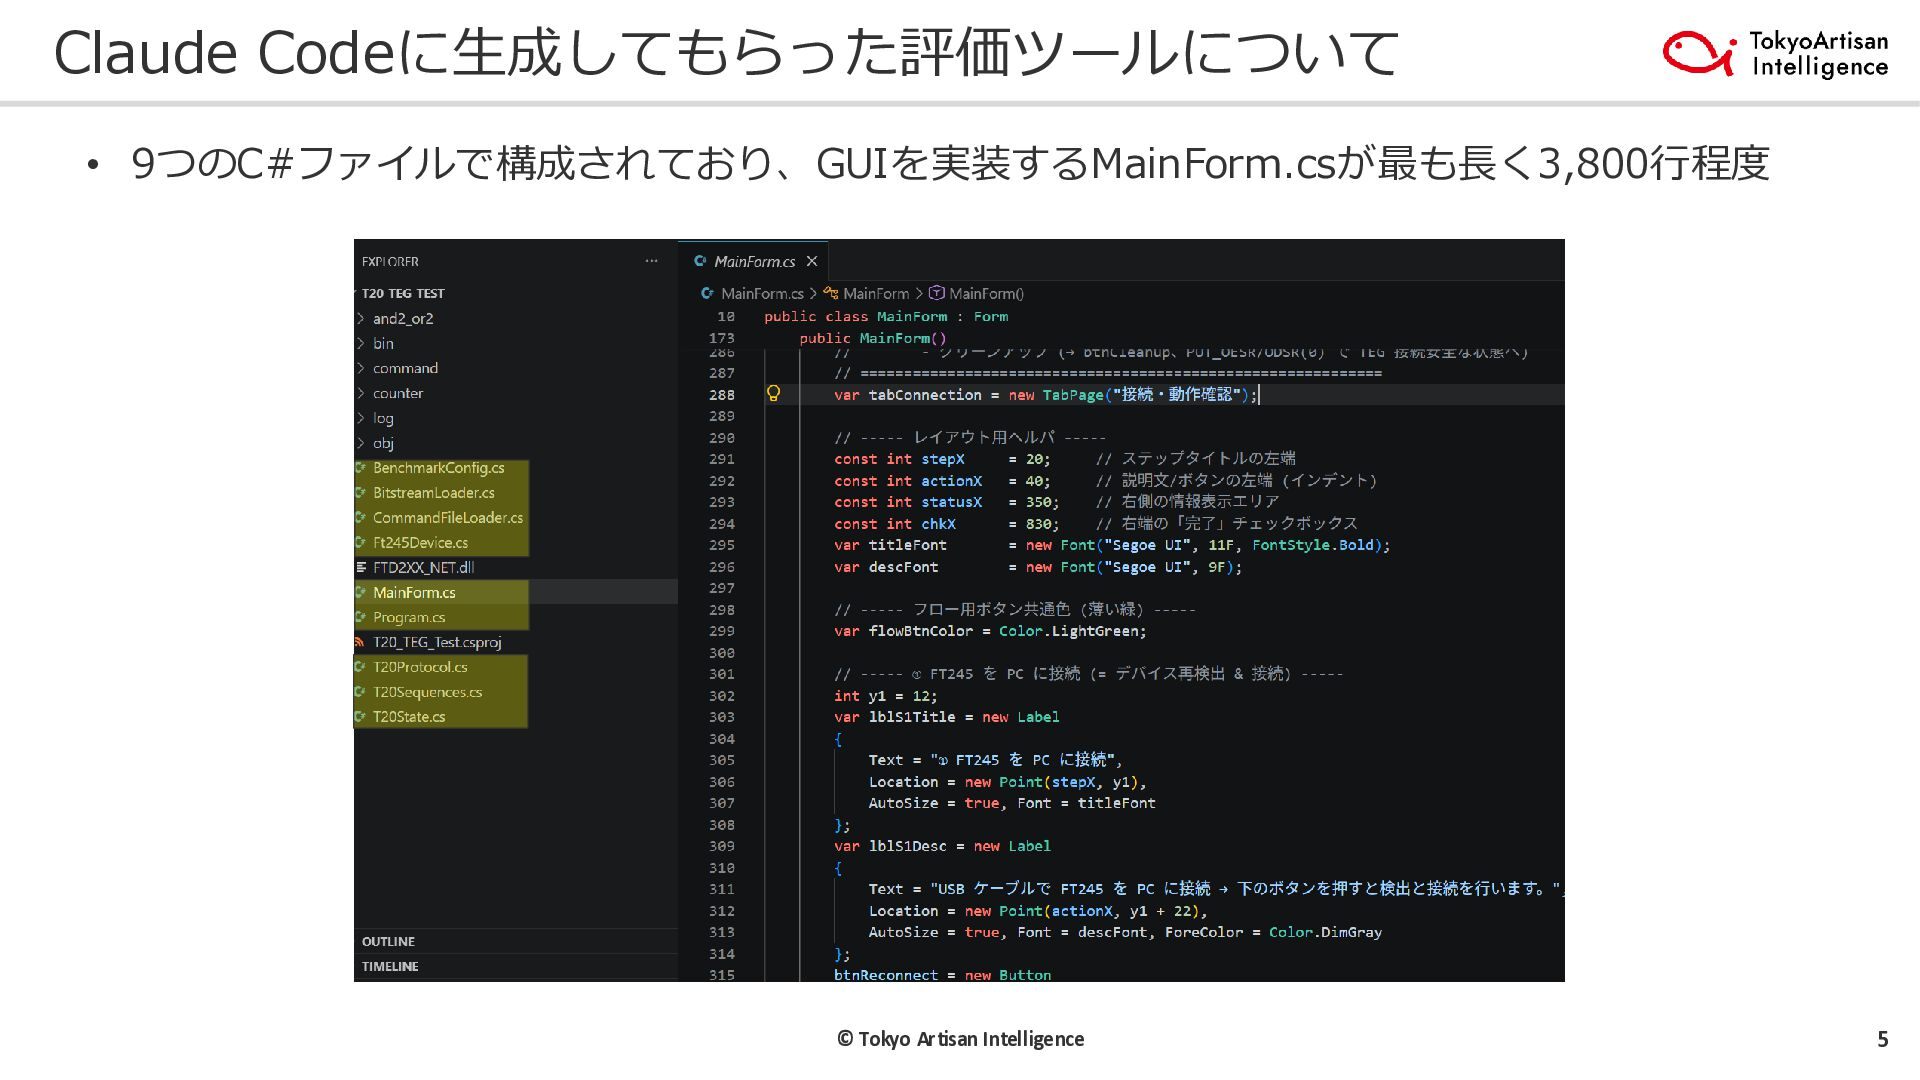Open the Explorer more actions ellipsis menu

tap(652, 261)
